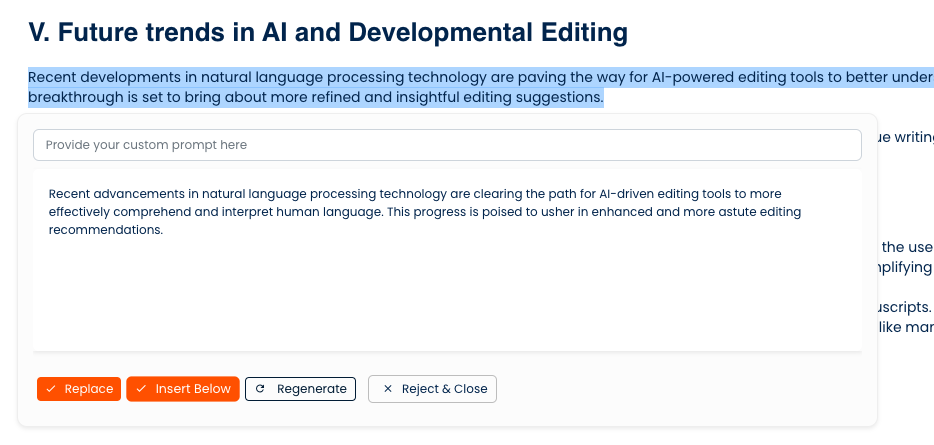This screenshot has width=934, height=445.
Task: Dismiss suggestion with Reject & Close
Action: (432, 389)
